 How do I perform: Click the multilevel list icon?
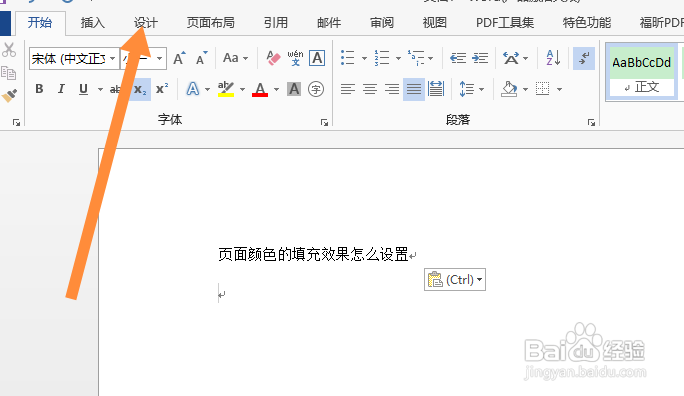[x=416, y=58]
